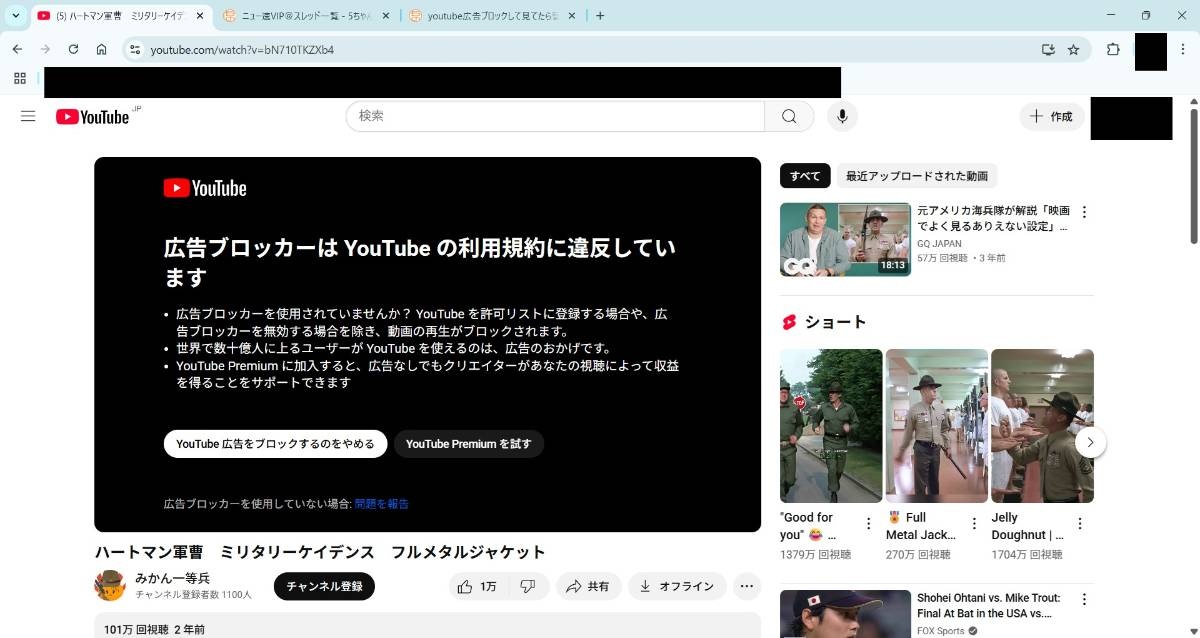Like the video with thumbs up
The width and height of the screenshot is (1200, 638).
tap(477, 587)
